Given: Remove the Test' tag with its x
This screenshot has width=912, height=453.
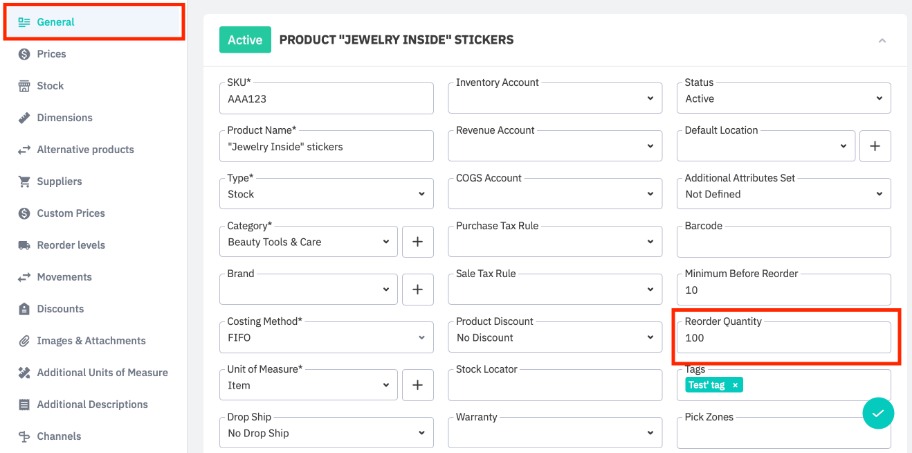Looking at the screenshot, I should (x=735, y=385).
